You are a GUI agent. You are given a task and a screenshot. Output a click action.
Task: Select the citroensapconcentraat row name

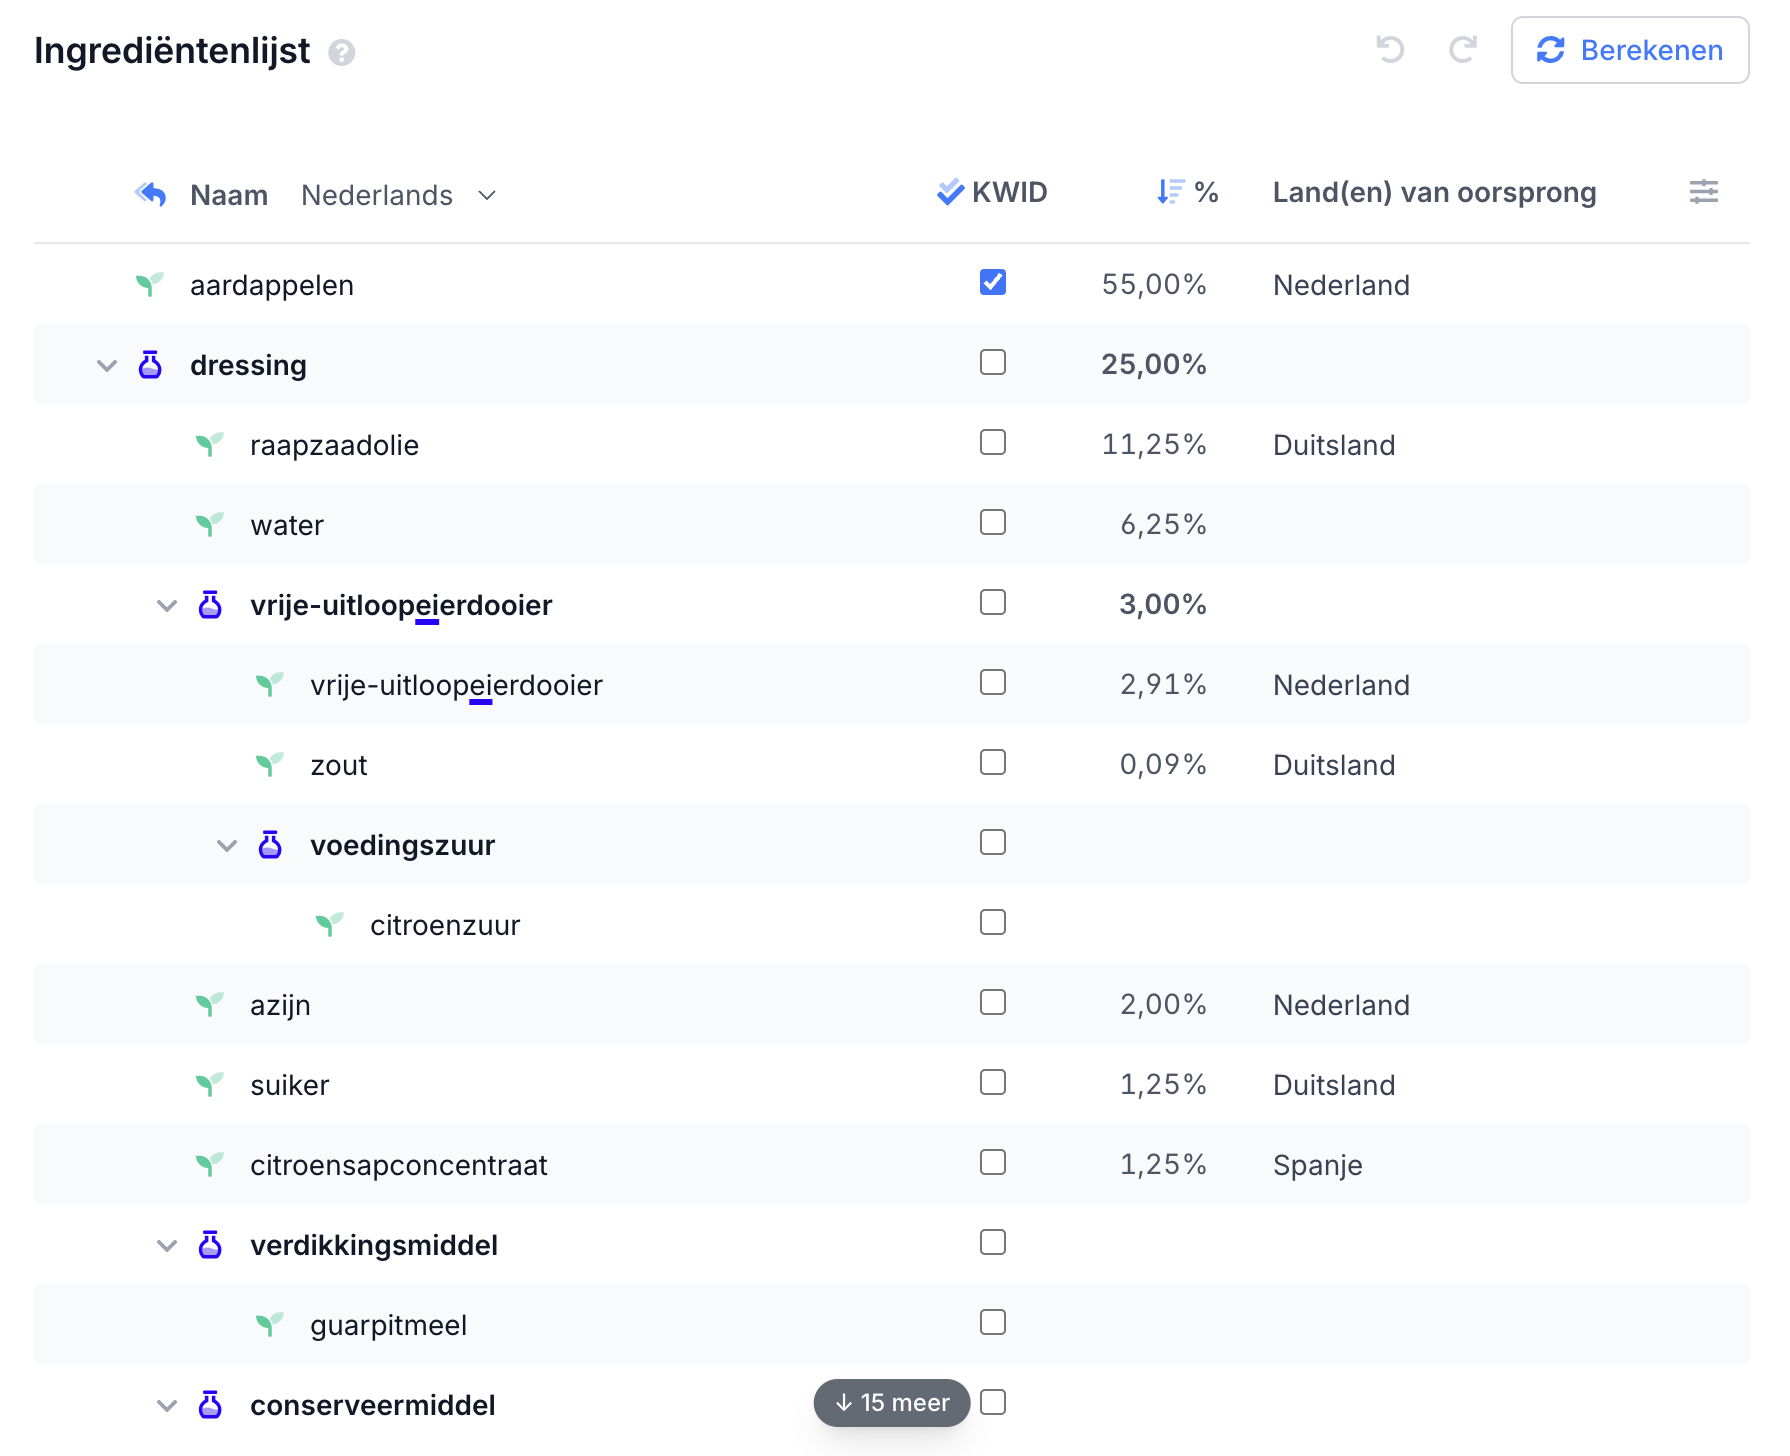(x=398, y=1165)
